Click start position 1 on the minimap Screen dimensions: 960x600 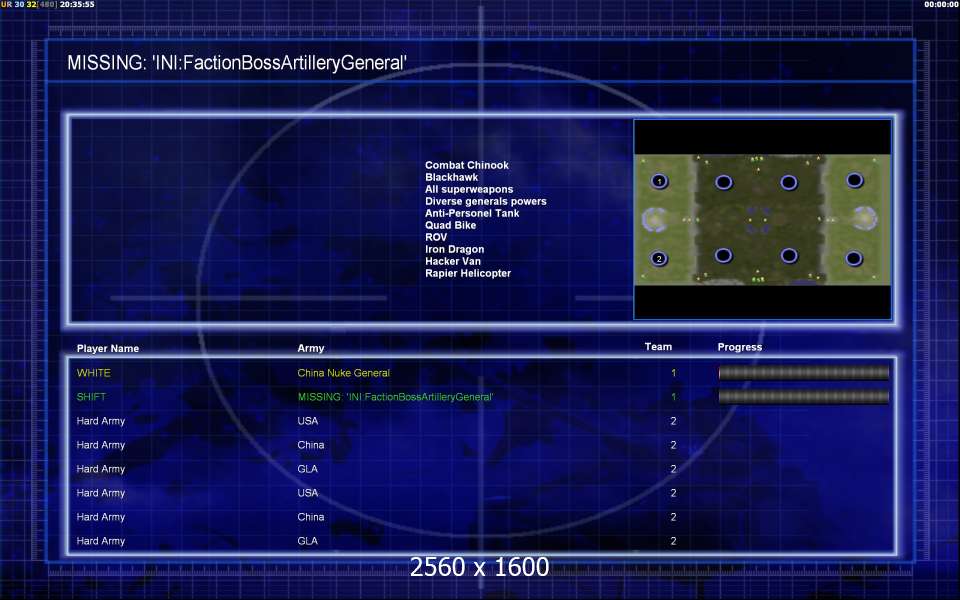coord(659,181)
